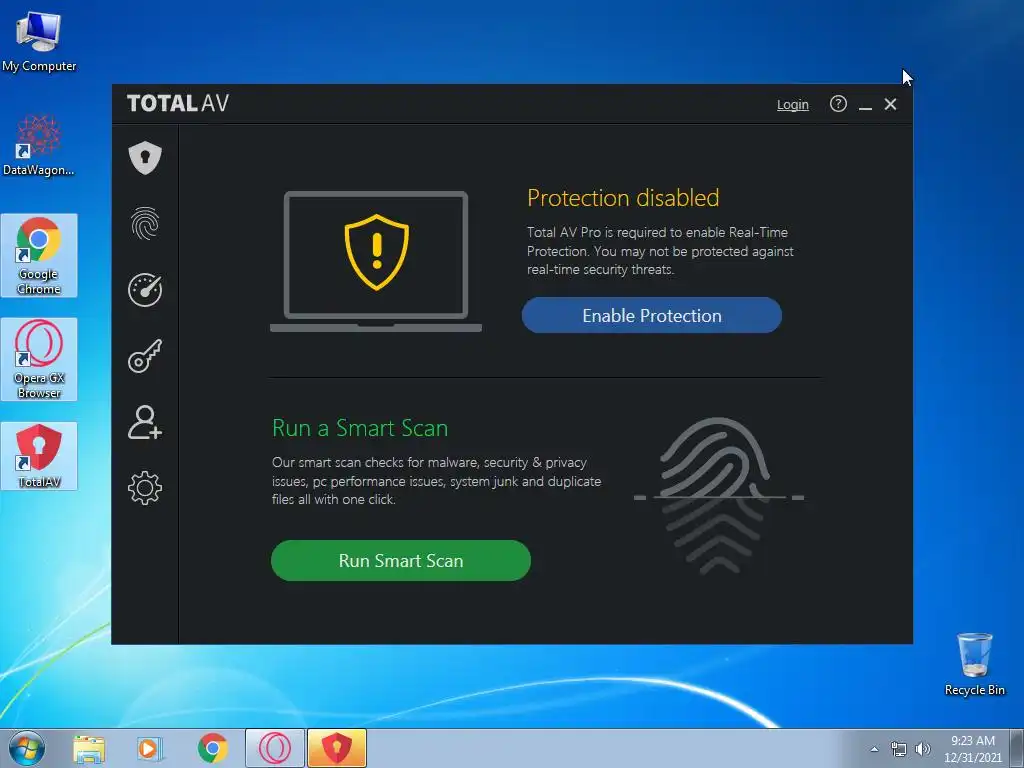Open Chrome from the taskbar

pyautogui.click(x=213, y=748)
